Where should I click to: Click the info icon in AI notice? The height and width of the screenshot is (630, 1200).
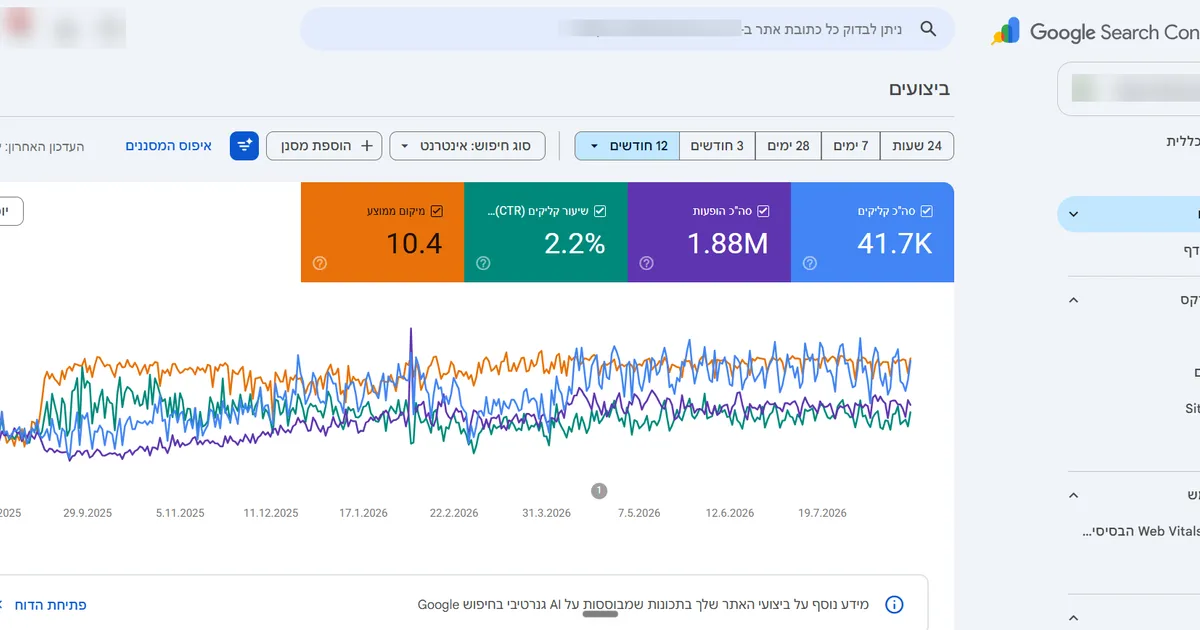tap(895, 604)
